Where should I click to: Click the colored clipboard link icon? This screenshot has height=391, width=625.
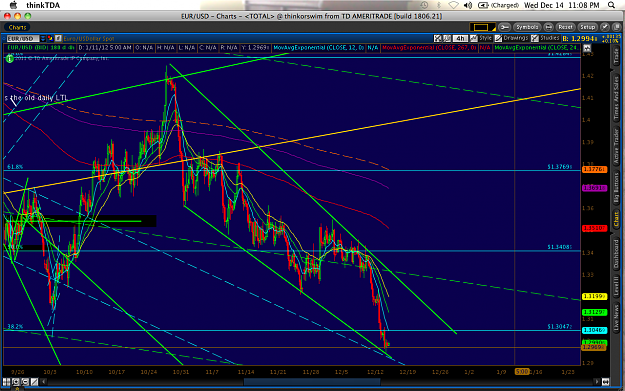(50, 39)
